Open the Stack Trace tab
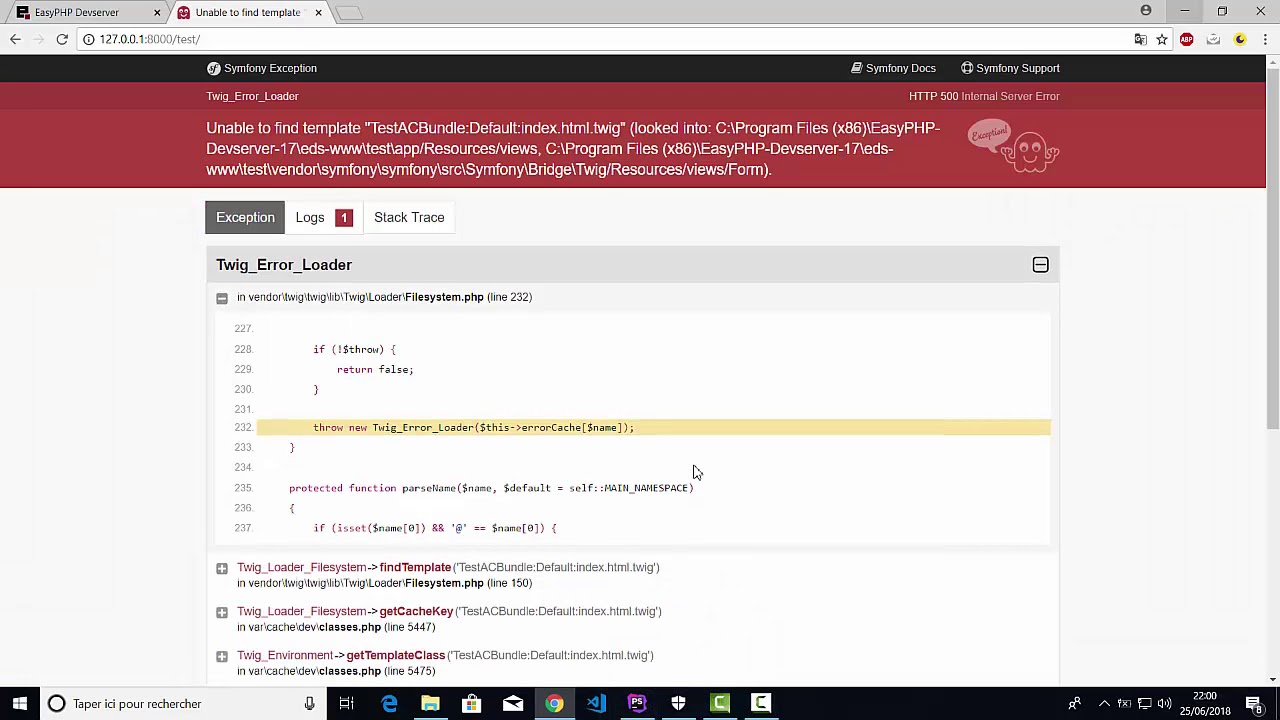Image resolution: width=1280 pixels, height=720 pixels. (x=409, y=217)
